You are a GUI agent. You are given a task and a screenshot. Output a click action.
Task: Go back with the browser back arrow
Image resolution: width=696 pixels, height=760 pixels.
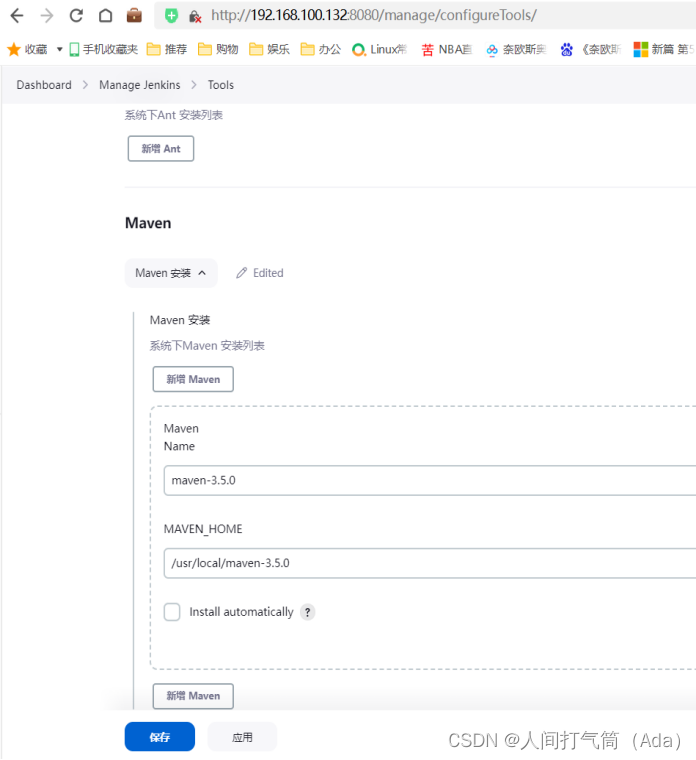coord(17,16)
